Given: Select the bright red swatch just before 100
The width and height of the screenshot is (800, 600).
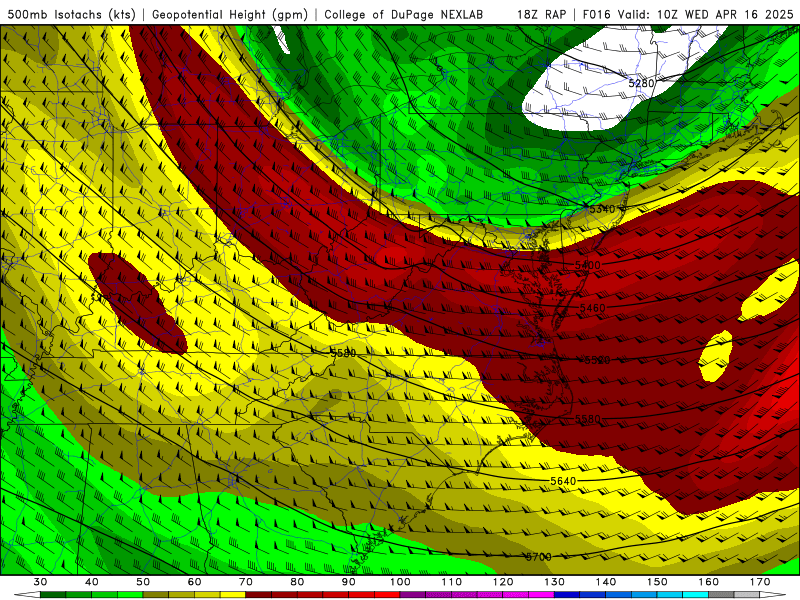Looking at the screenshot, I should pos(388,595).
